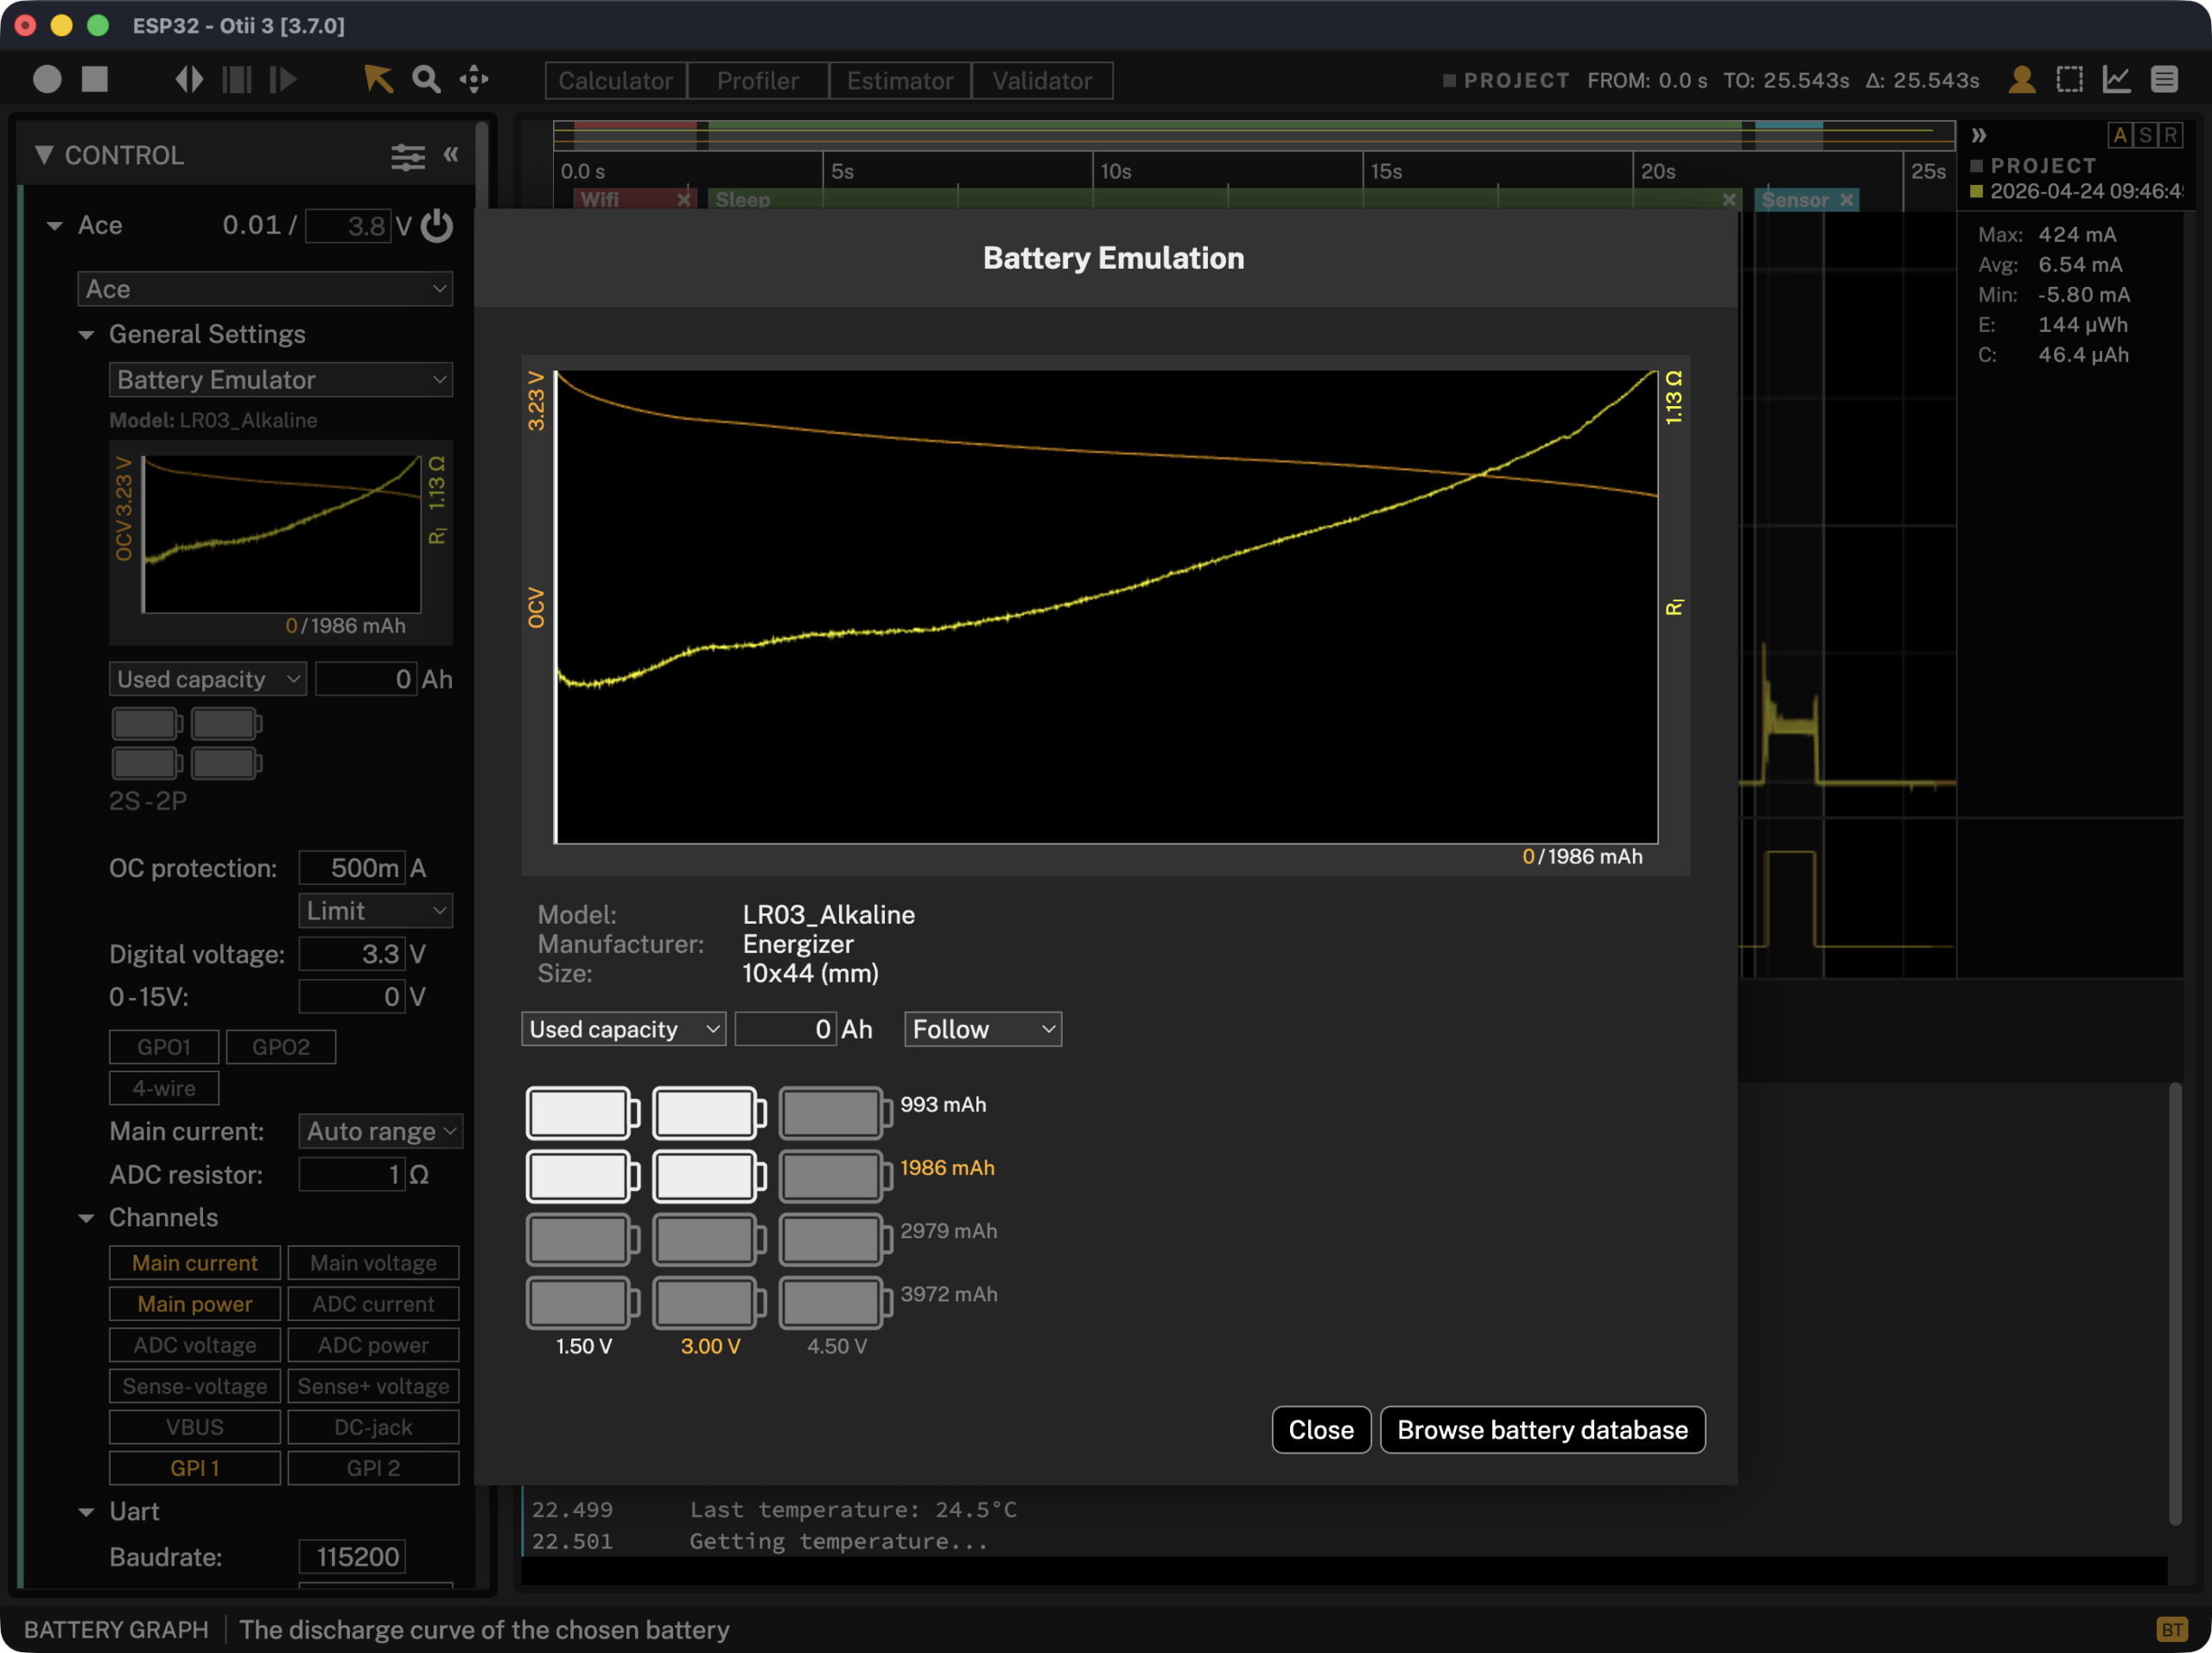Image resolution: width=2212 pixels, height=1653 pixels.
Task: Open the user account icon
Action: click(2021, 79)
